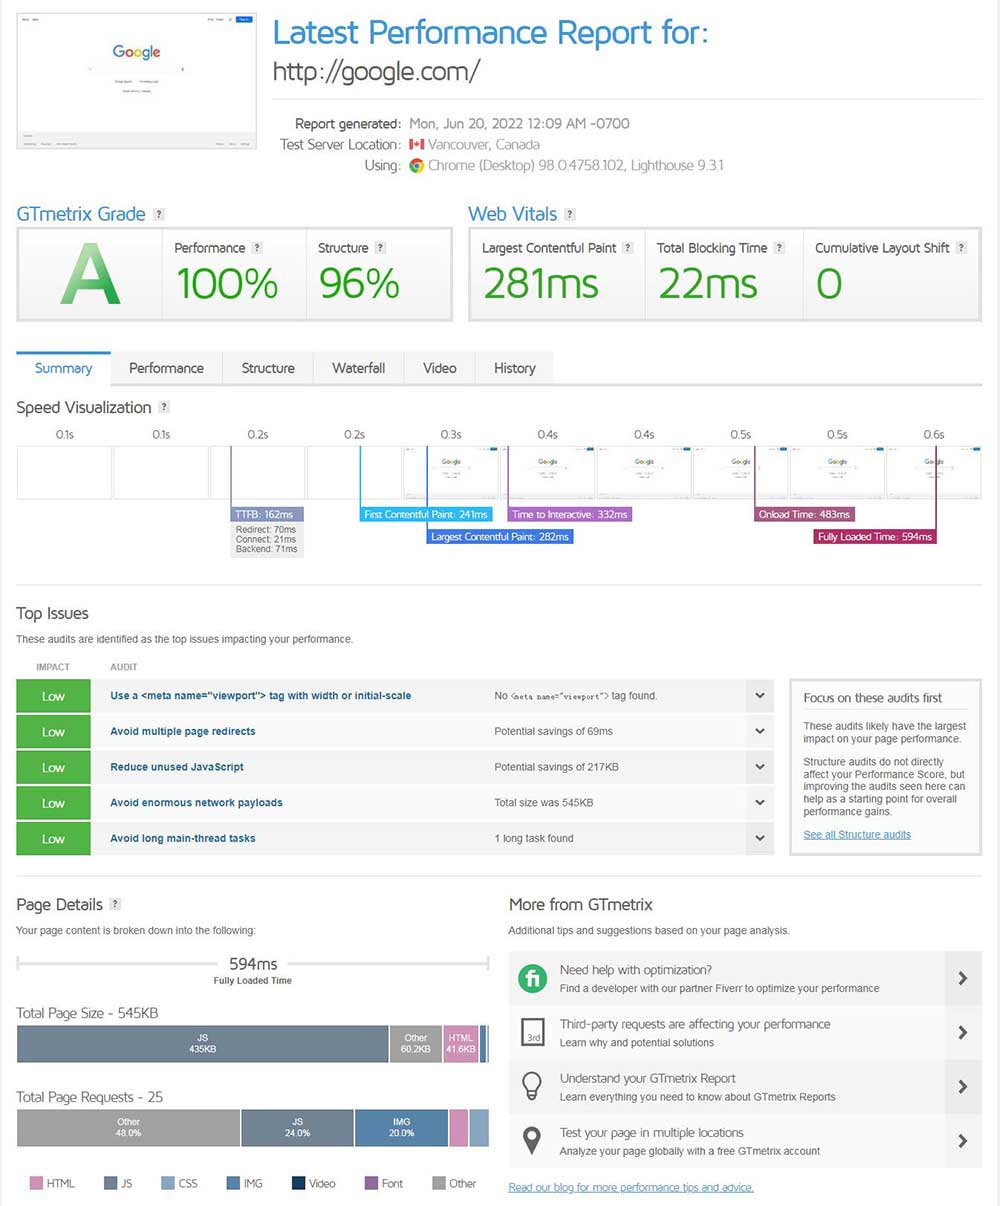Click the HTML 41.6KB page size segment
Viewport: 1000px width, 1206px height.
click(x=461, y=1044)
